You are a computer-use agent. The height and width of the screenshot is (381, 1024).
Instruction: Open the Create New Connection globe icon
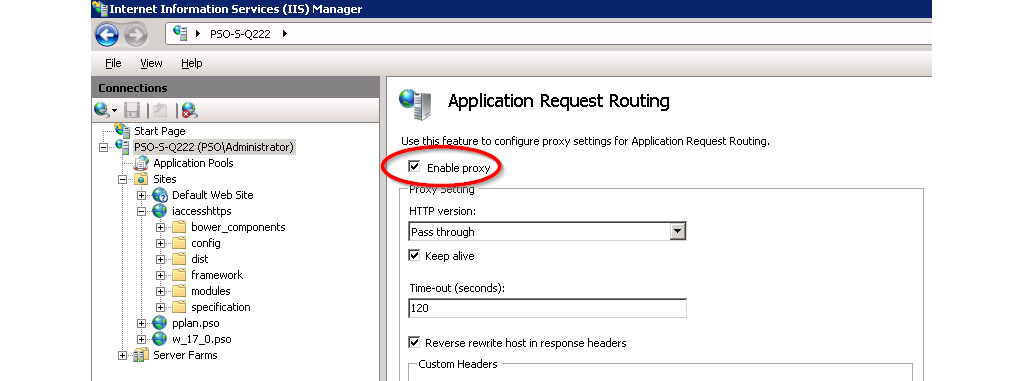(x=102, y=110)
